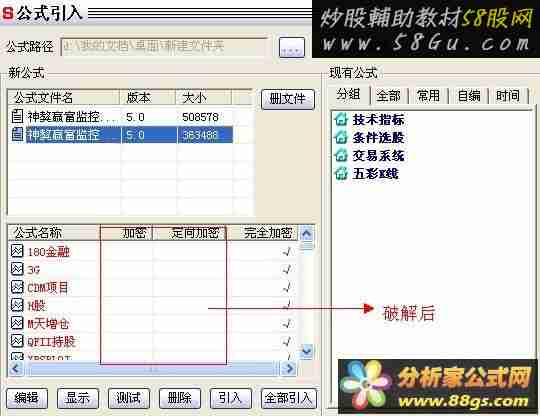Click the 公式路径 input field
This screenshot has height=416, width=540.
click(165, 46)
